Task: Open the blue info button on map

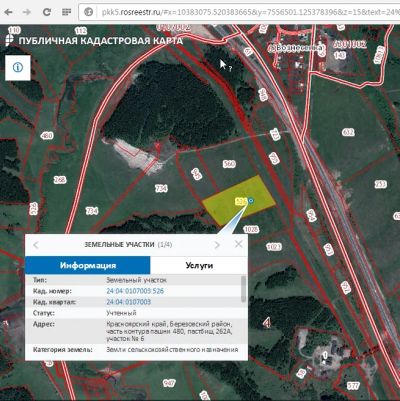Action: [x=18, y=68]
